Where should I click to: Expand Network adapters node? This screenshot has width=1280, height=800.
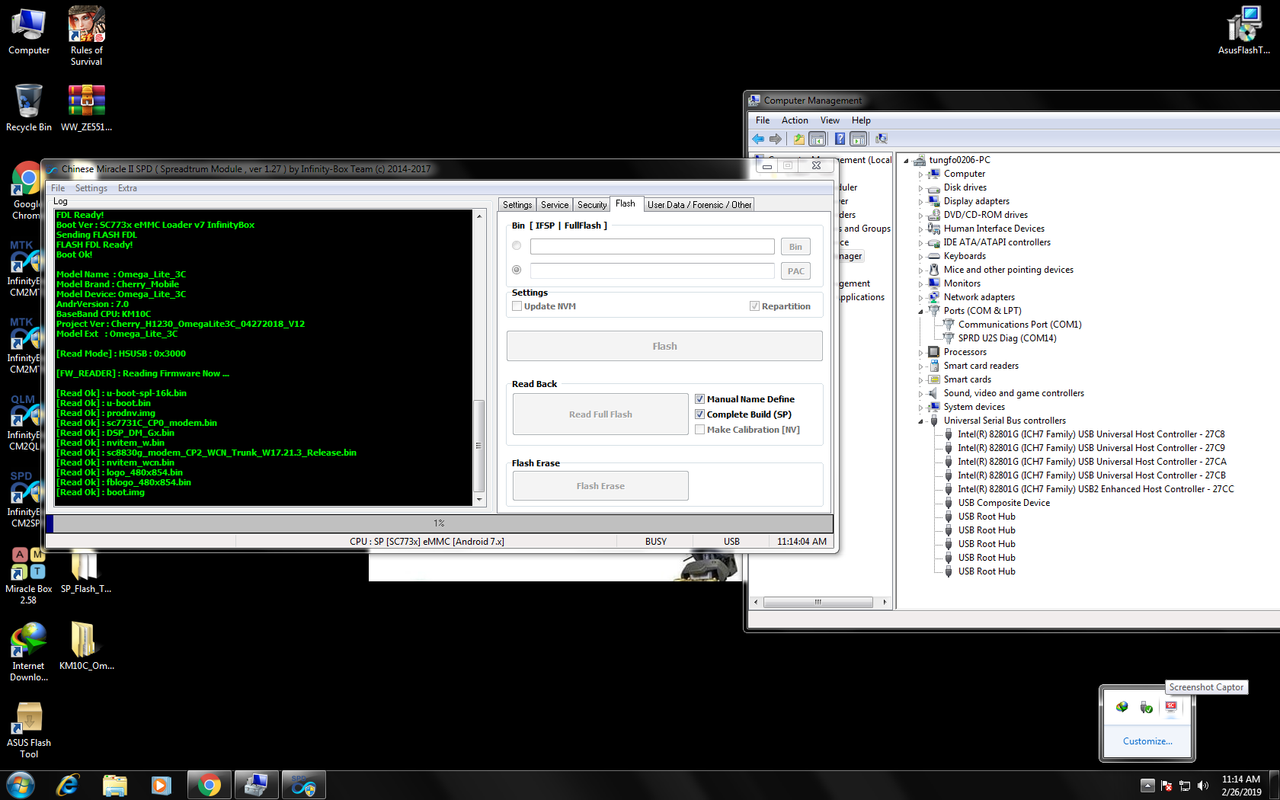pos(921,297)
